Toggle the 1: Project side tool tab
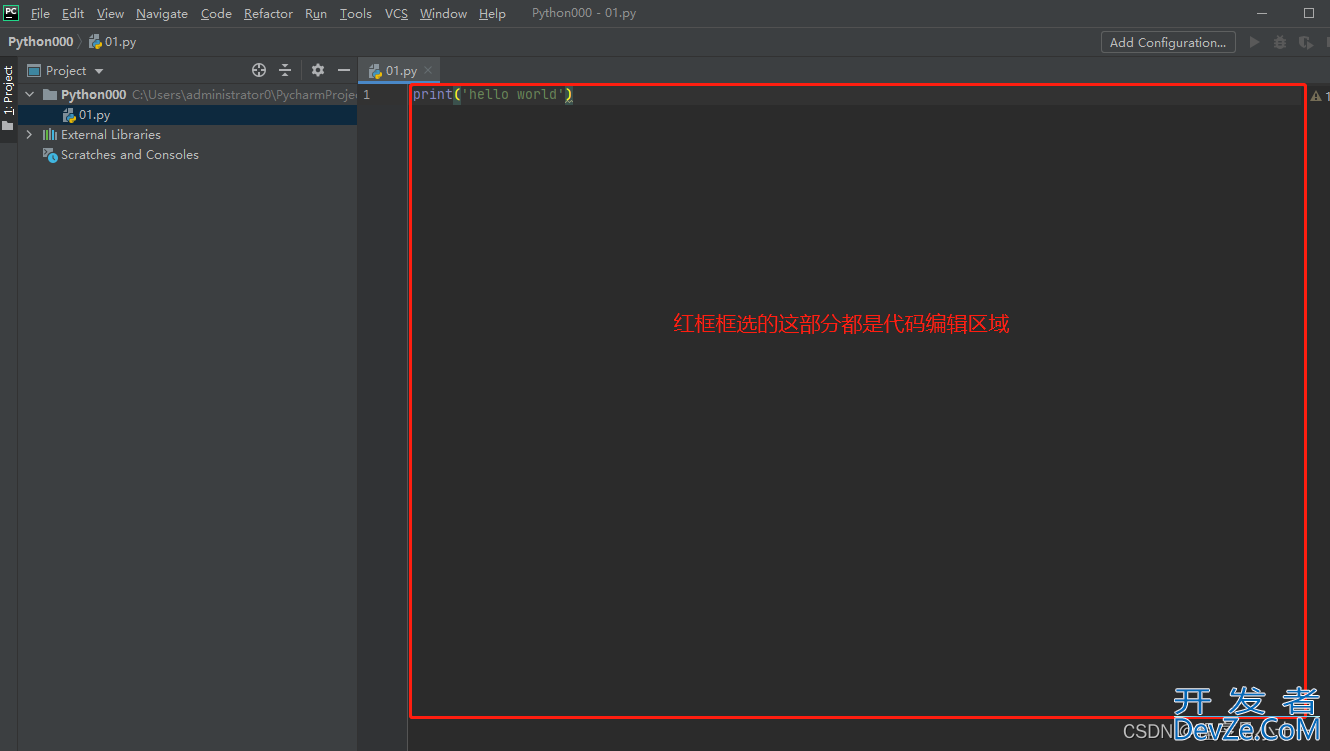Viewport: 1330px width, 751px height. [x=8, y=91]
